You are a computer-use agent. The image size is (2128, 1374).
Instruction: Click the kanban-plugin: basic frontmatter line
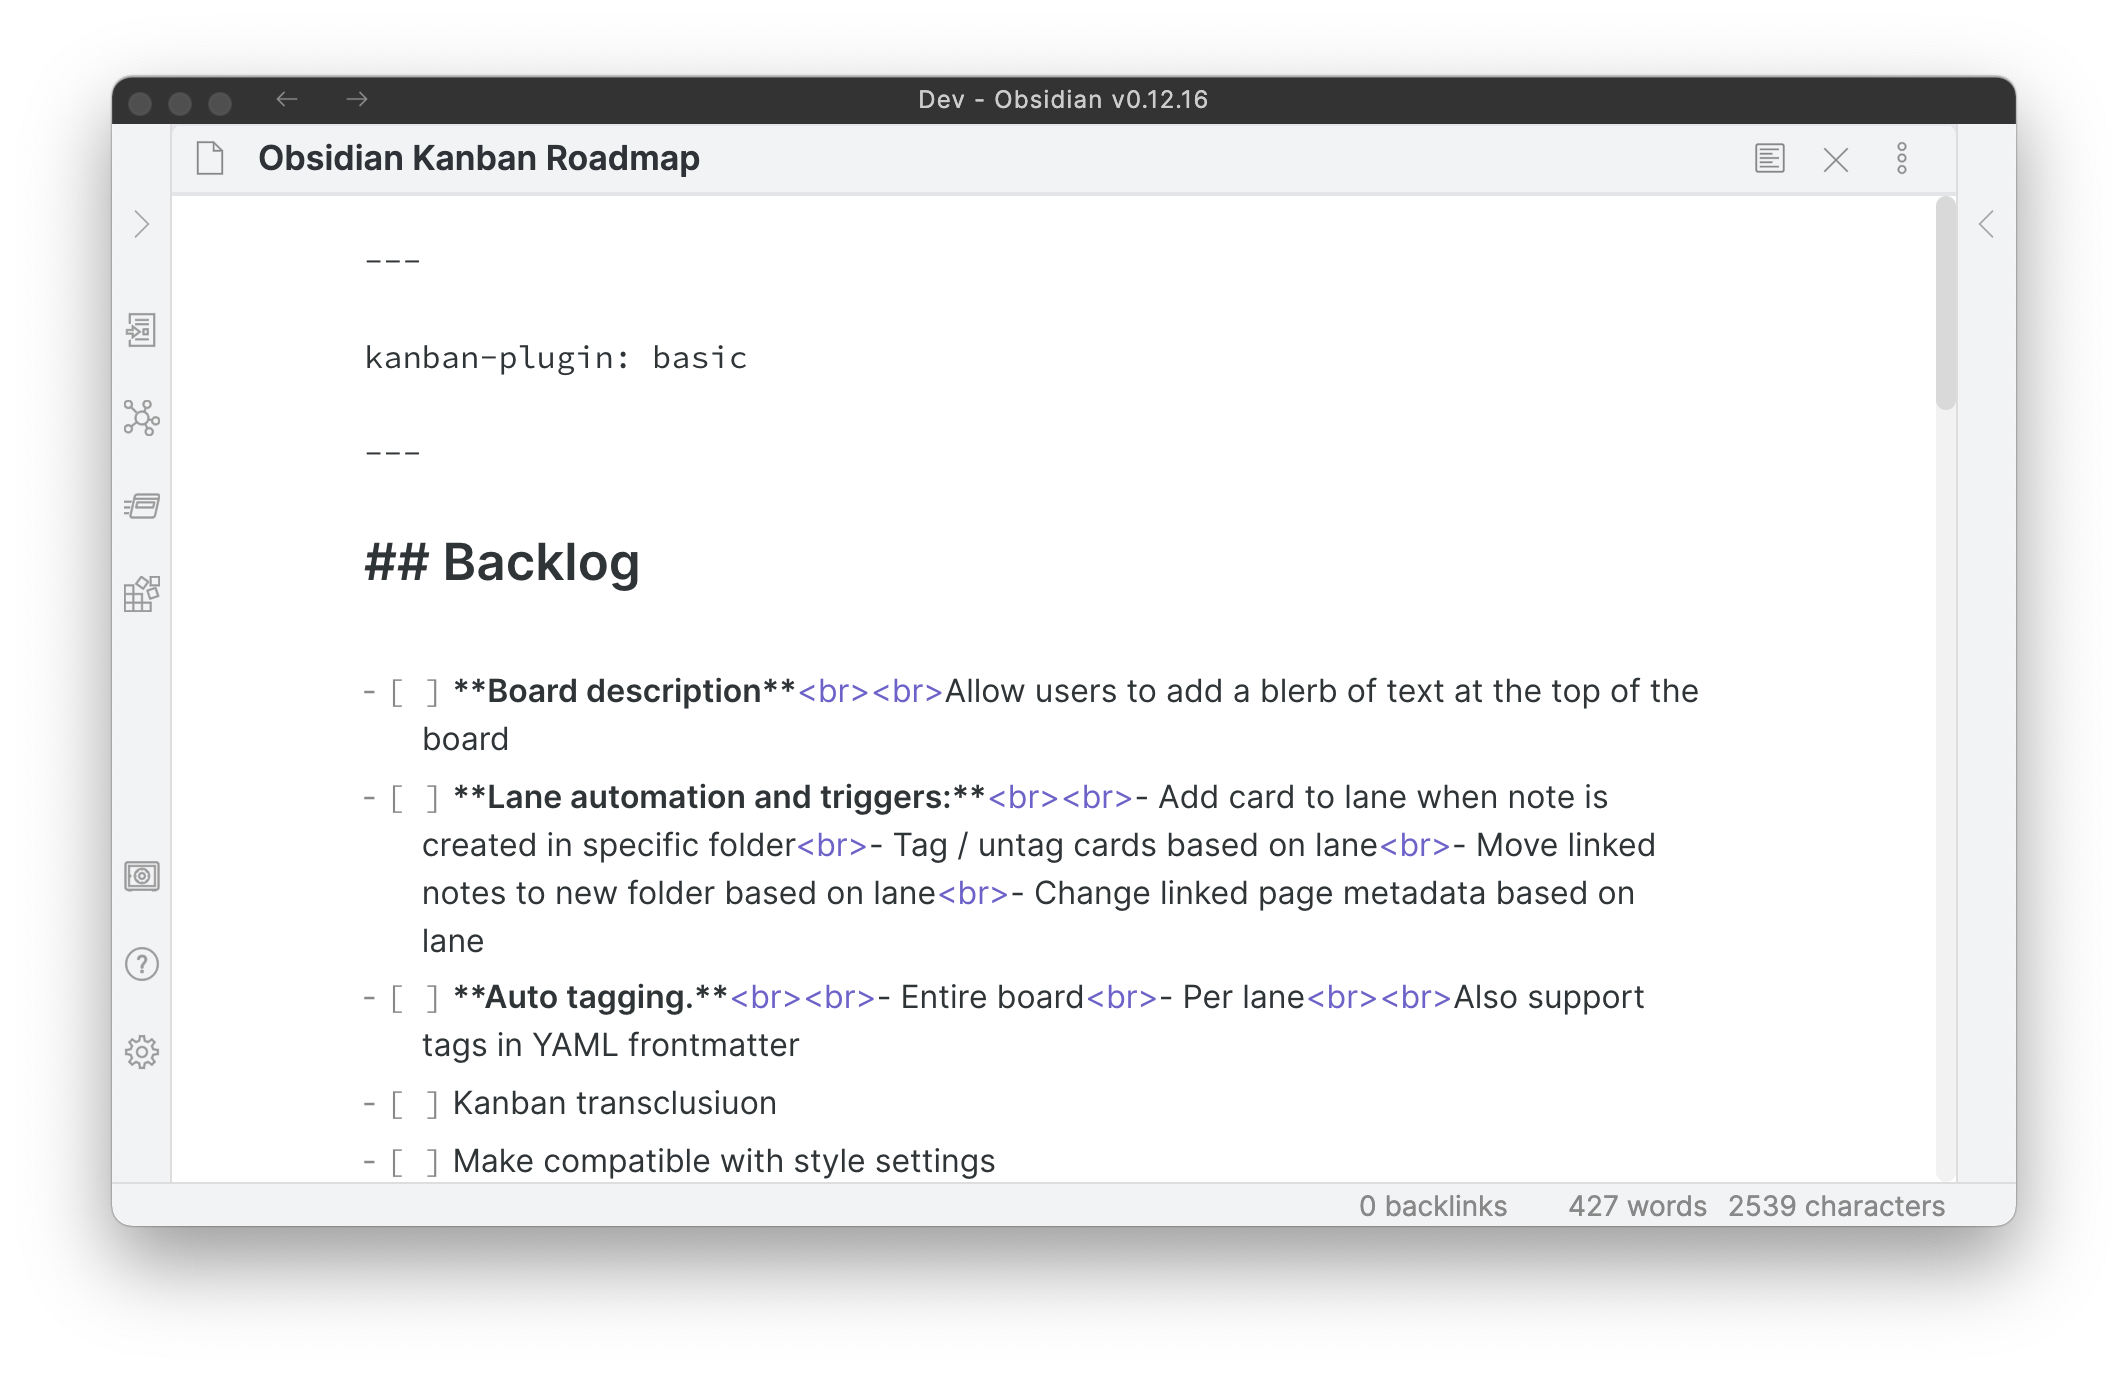click(556, 358)
